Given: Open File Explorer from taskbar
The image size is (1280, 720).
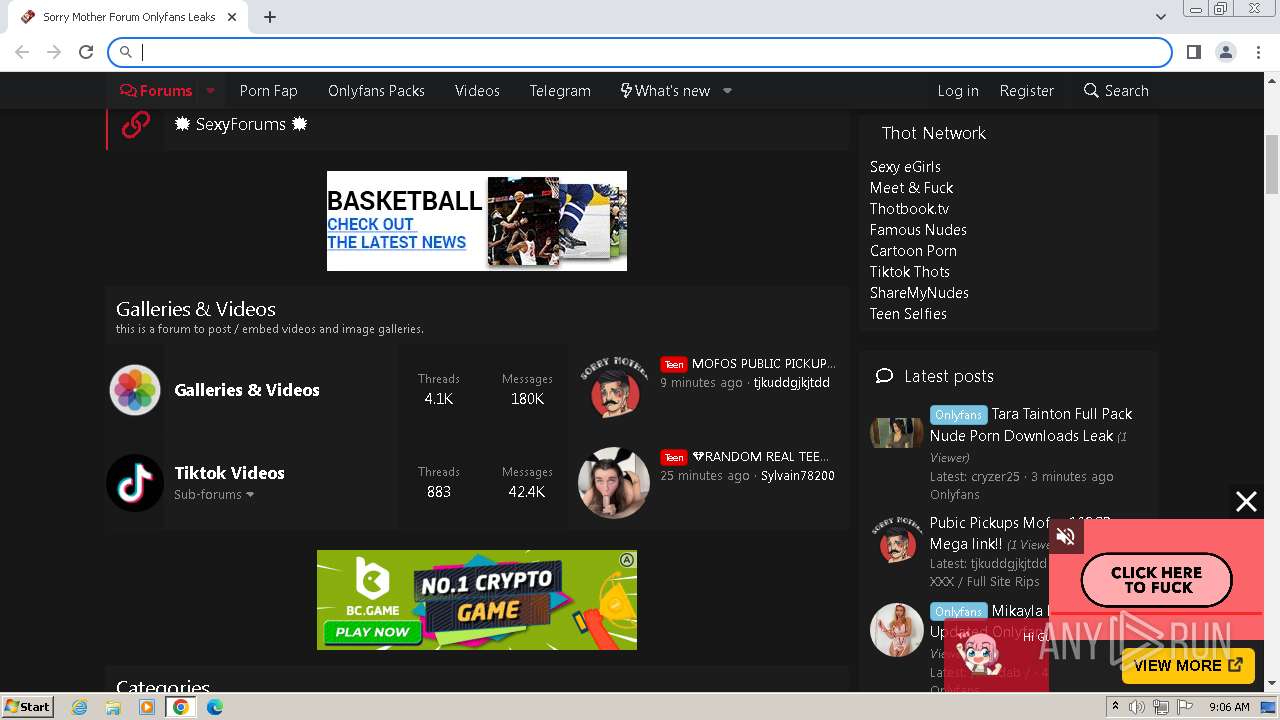Looking at the screenshot, I should coord(113,707).
